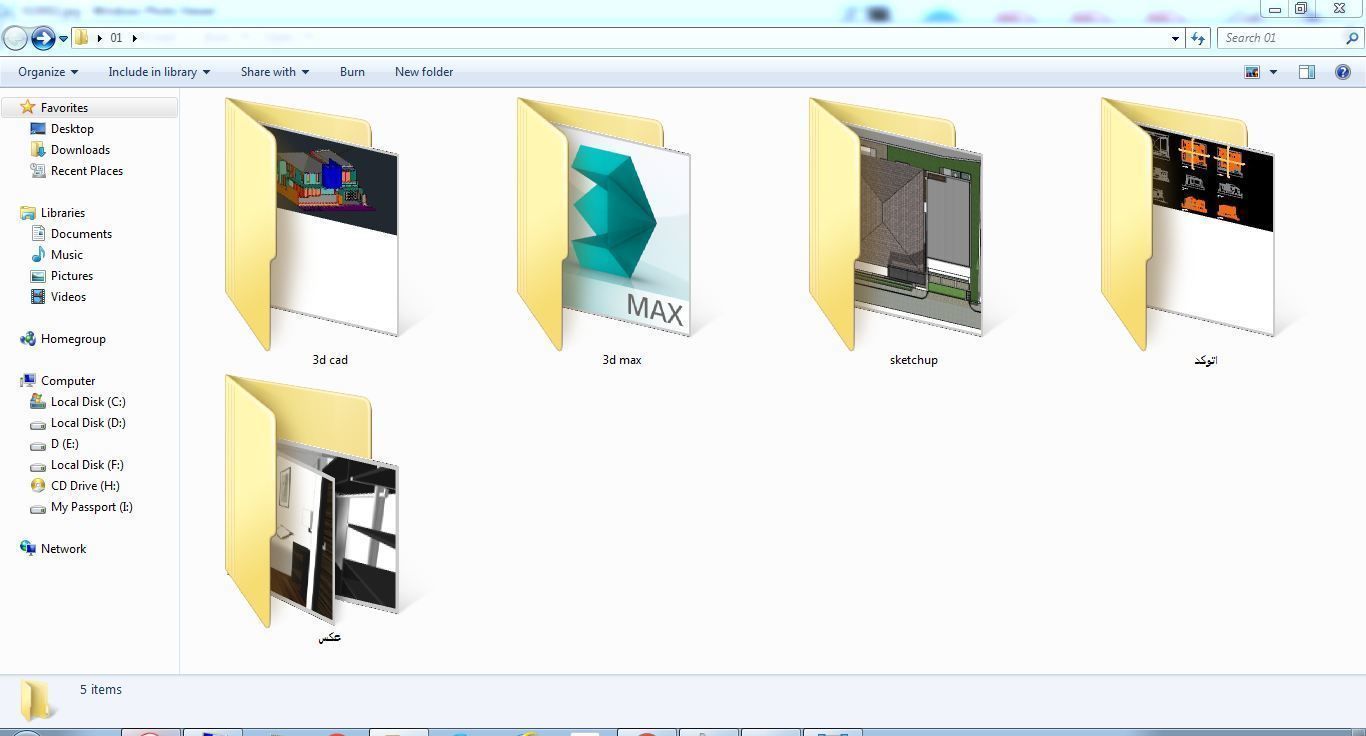Open My Passport (I:) drive
The height and width of the screenshot is (736, 1366).
point(92,507)
